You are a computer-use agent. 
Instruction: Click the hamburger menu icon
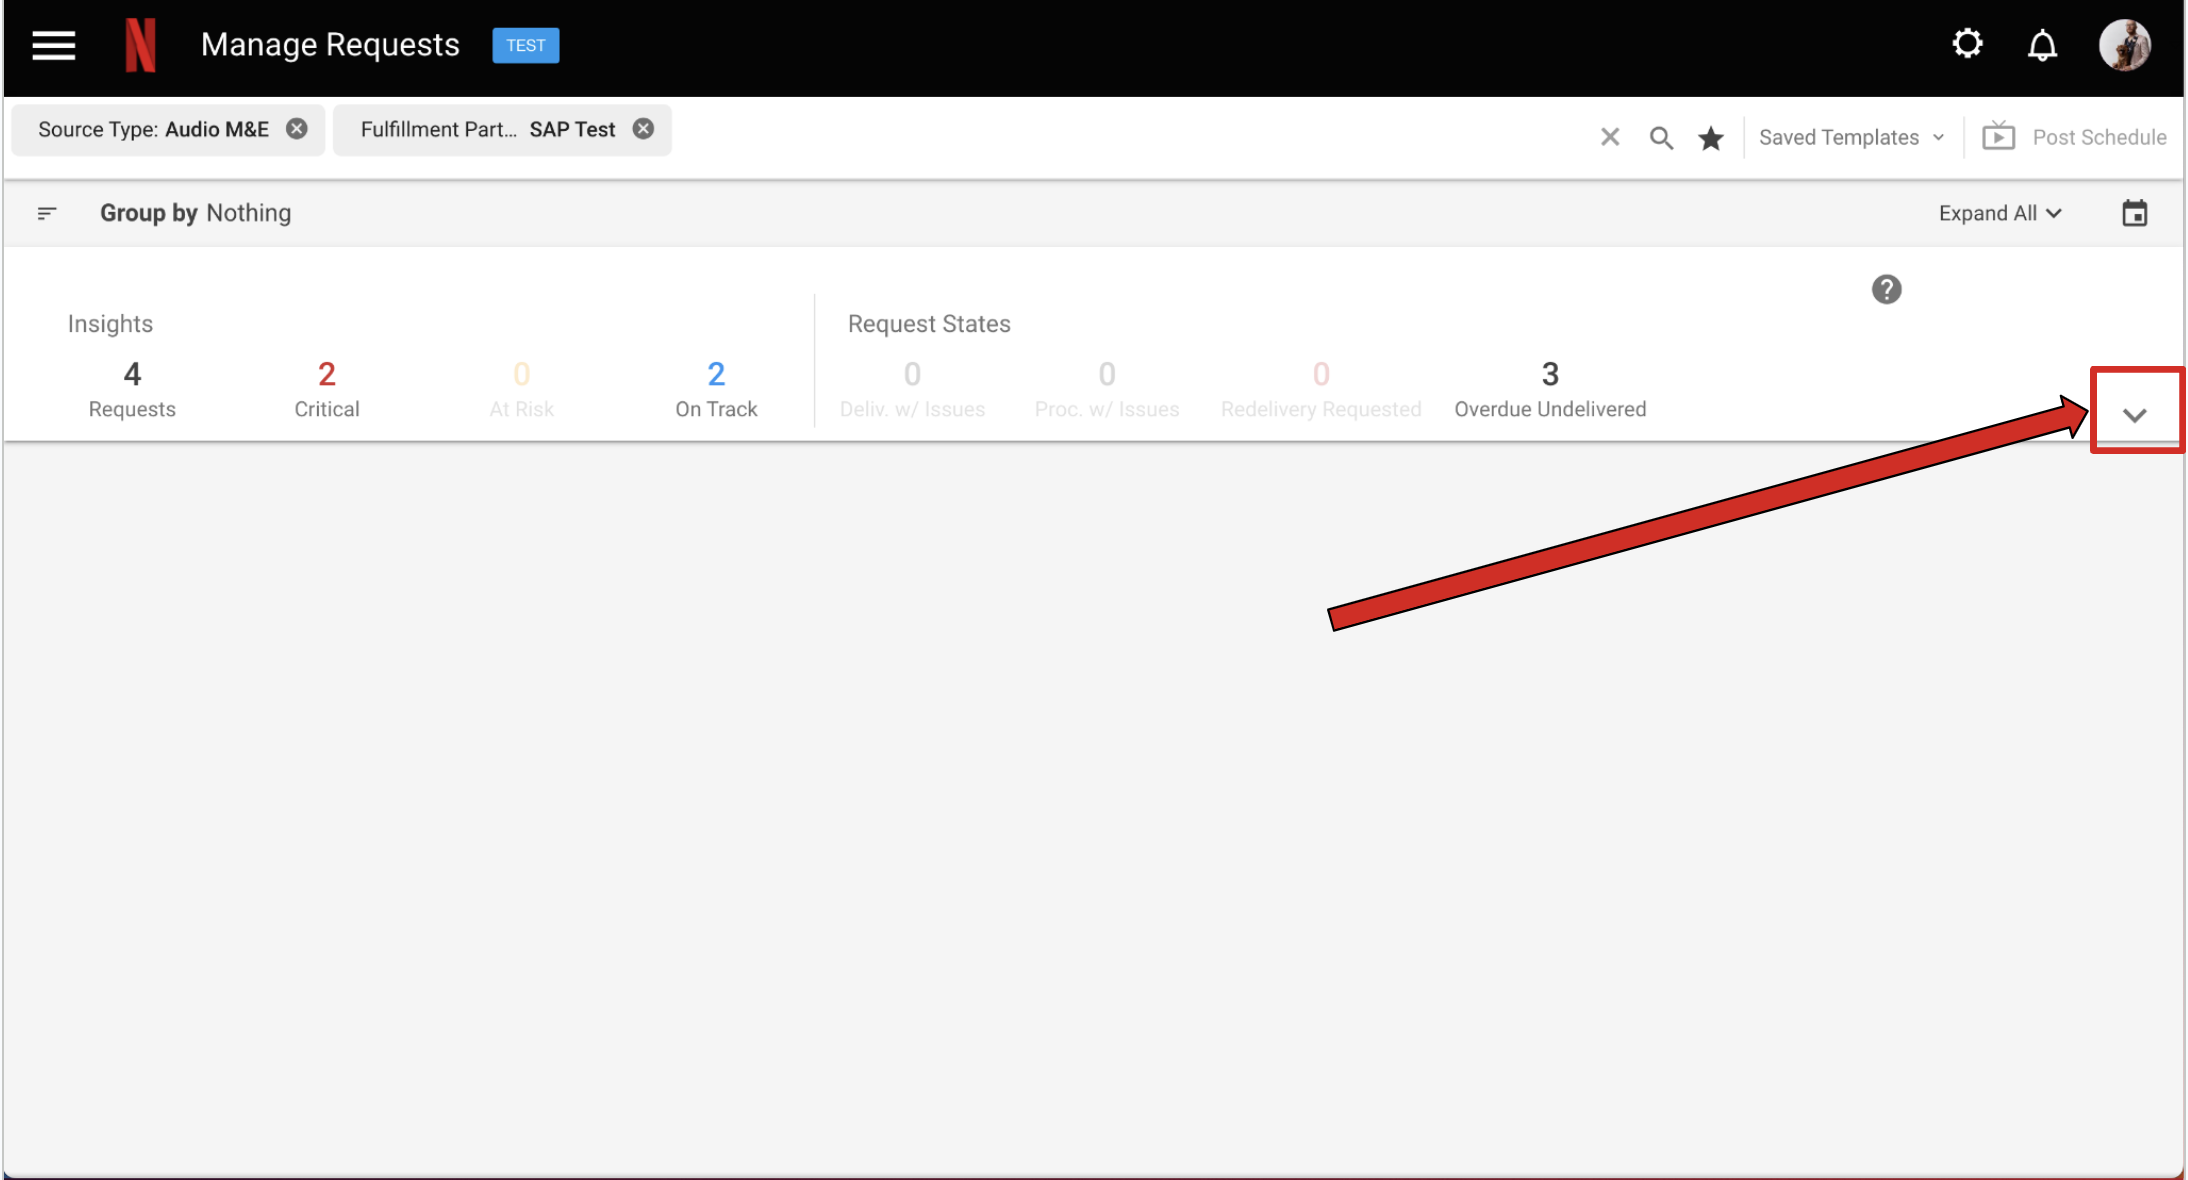coord(54,45)
